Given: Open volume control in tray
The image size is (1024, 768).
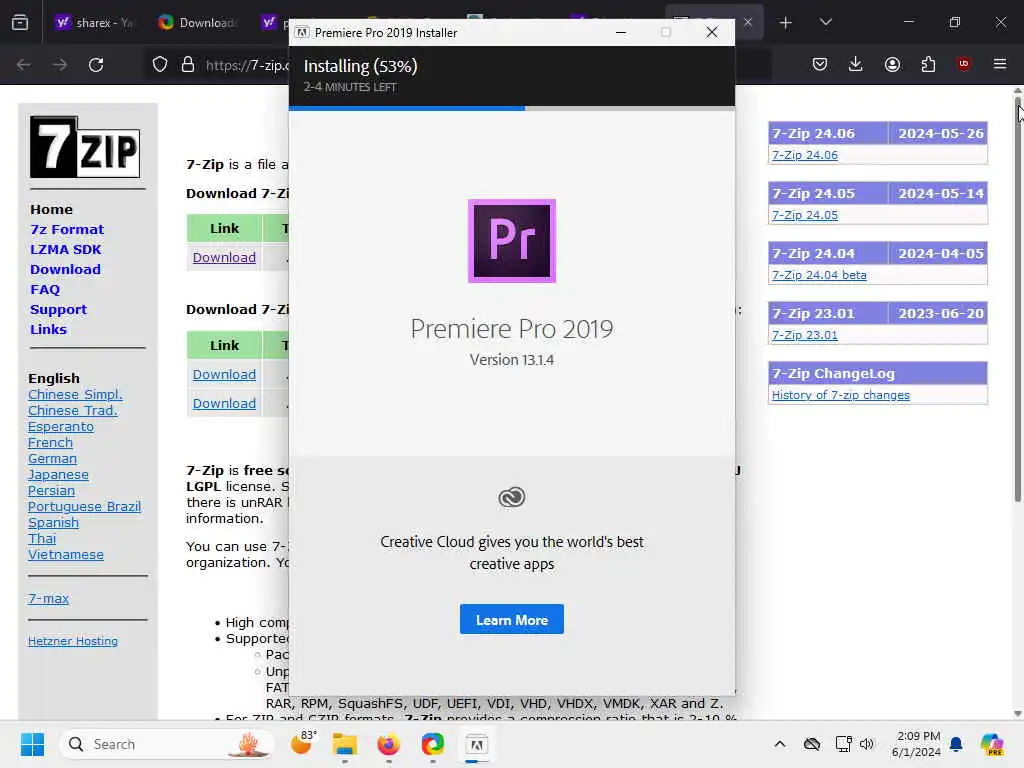Looking at the screenshot, I should click(x=867, y=744).
